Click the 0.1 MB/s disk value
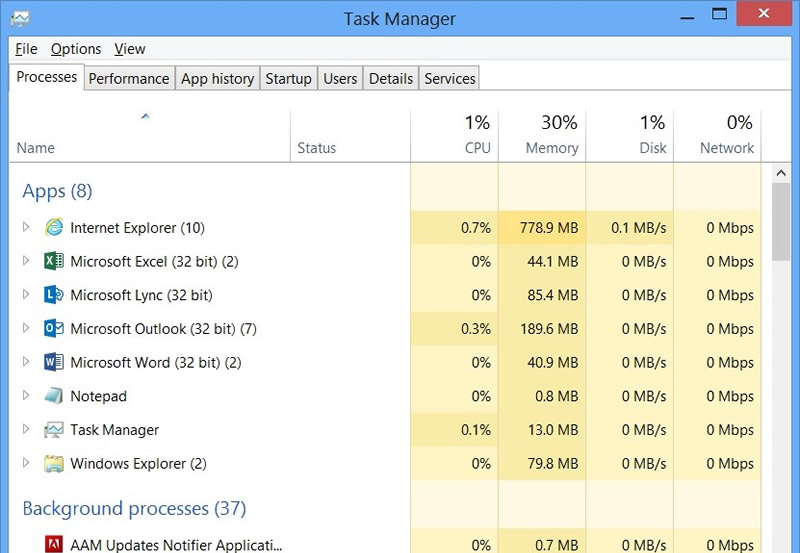Screen dimensions: 800x553 (638, 228)
